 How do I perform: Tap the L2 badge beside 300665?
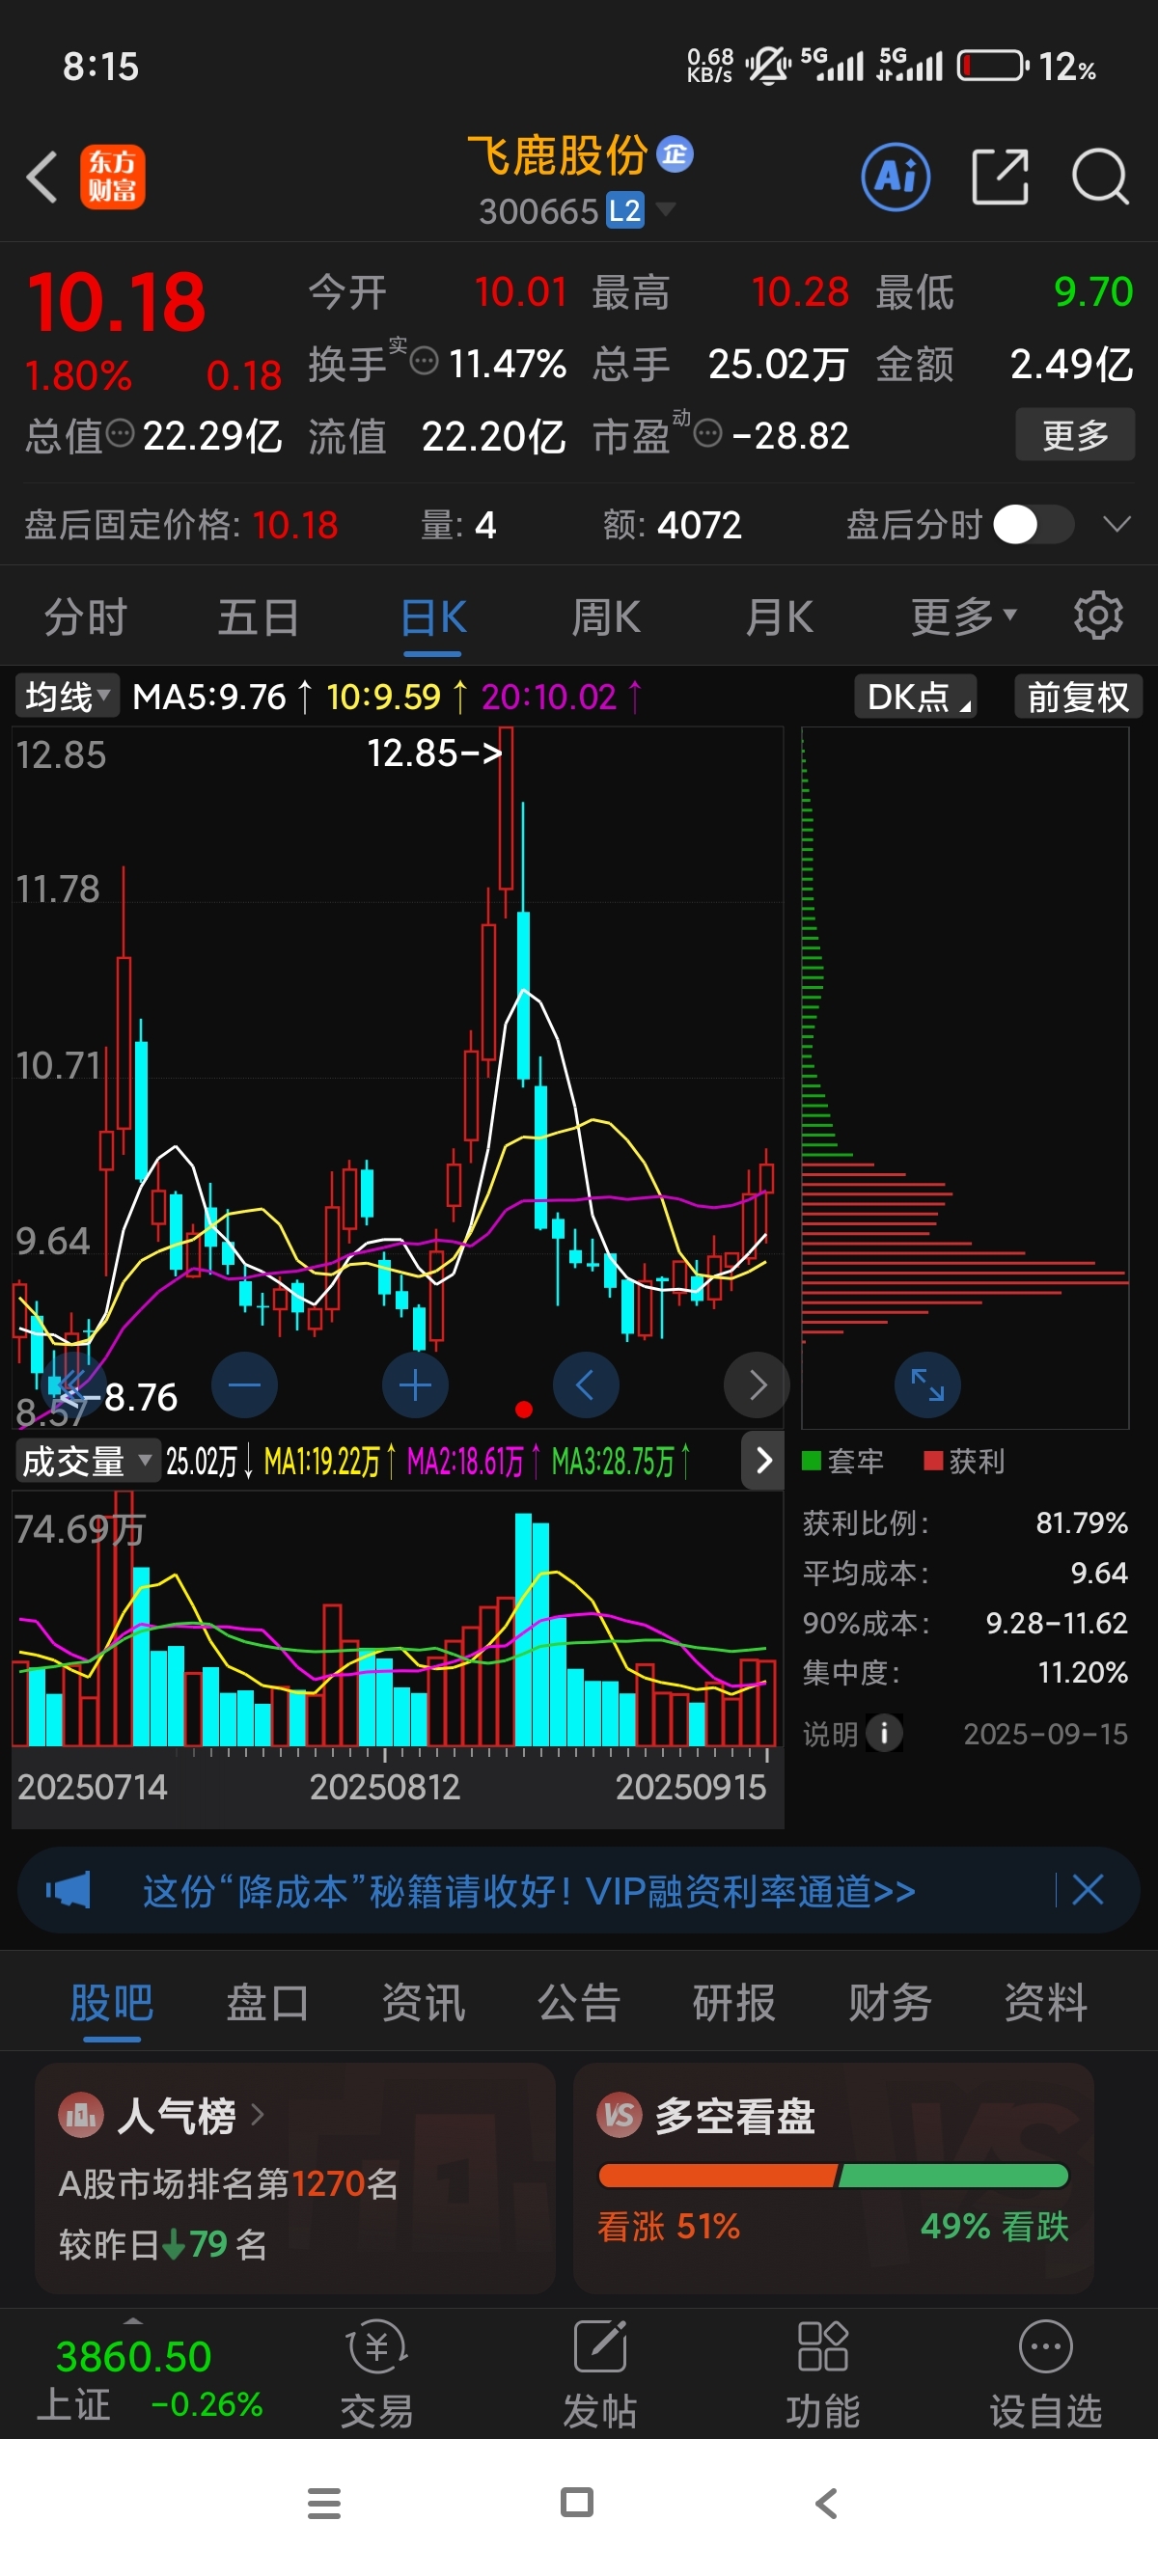pyautogui.click(x=625, y=211)
